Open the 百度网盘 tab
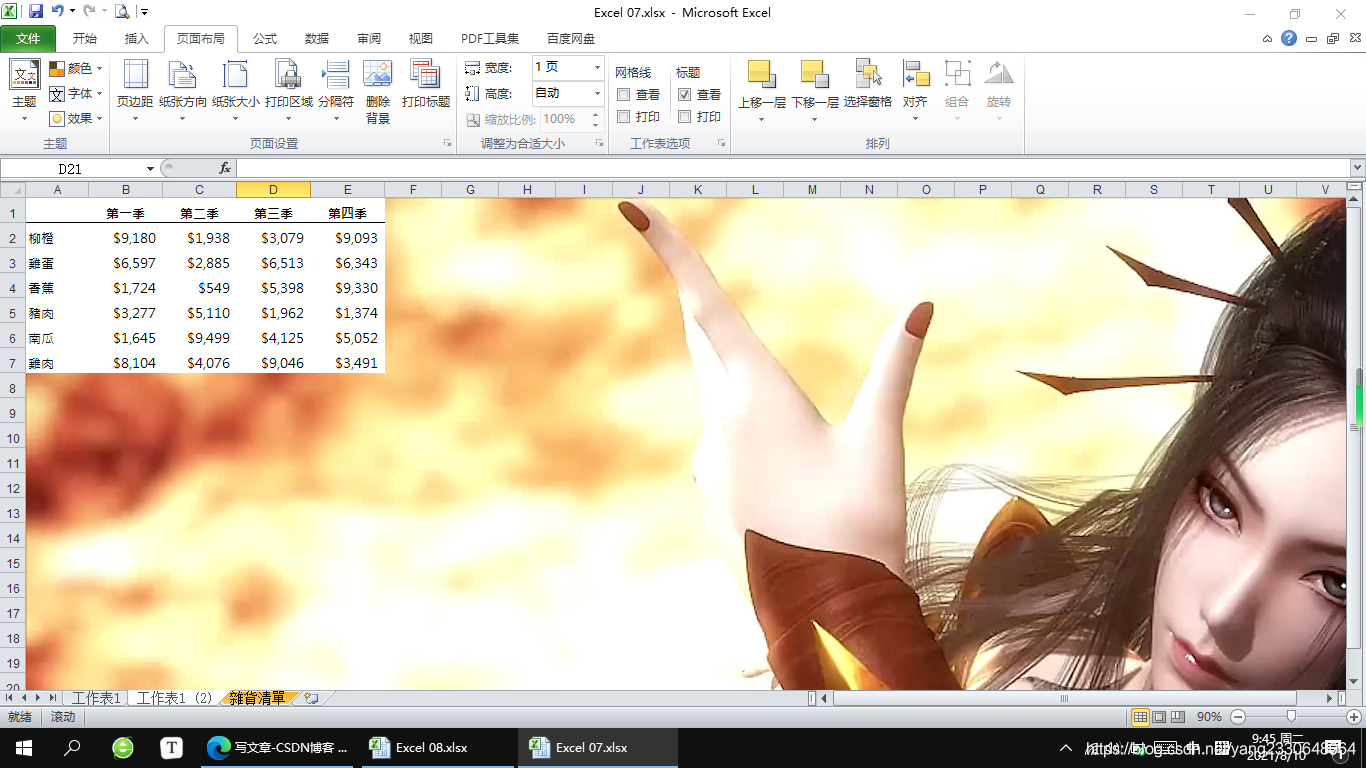This screenshot has height=768, width=1366. [571, 39]
